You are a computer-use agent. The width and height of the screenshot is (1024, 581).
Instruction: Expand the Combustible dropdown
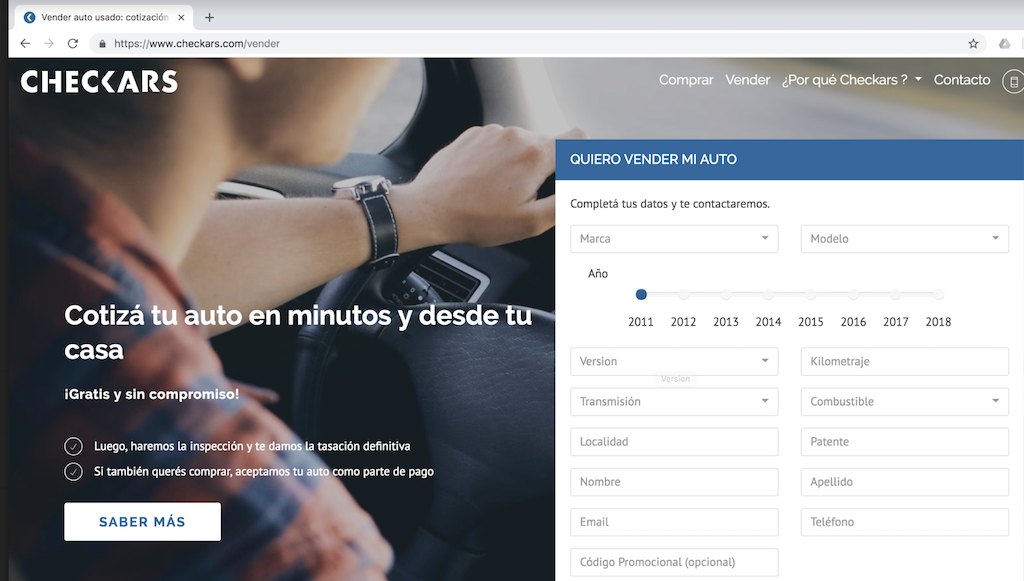(904, 402)
